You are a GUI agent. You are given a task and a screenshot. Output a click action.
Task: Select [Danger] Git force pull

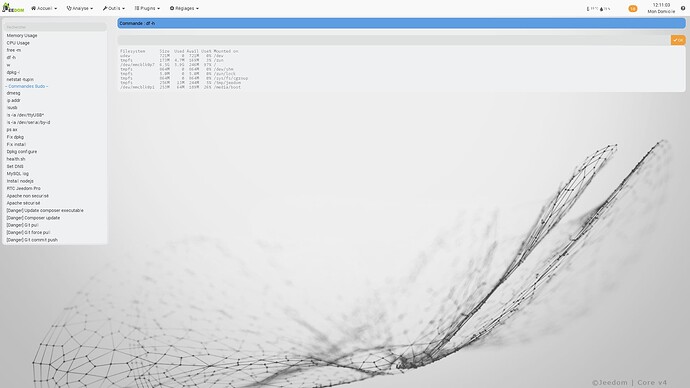point(28,232)
